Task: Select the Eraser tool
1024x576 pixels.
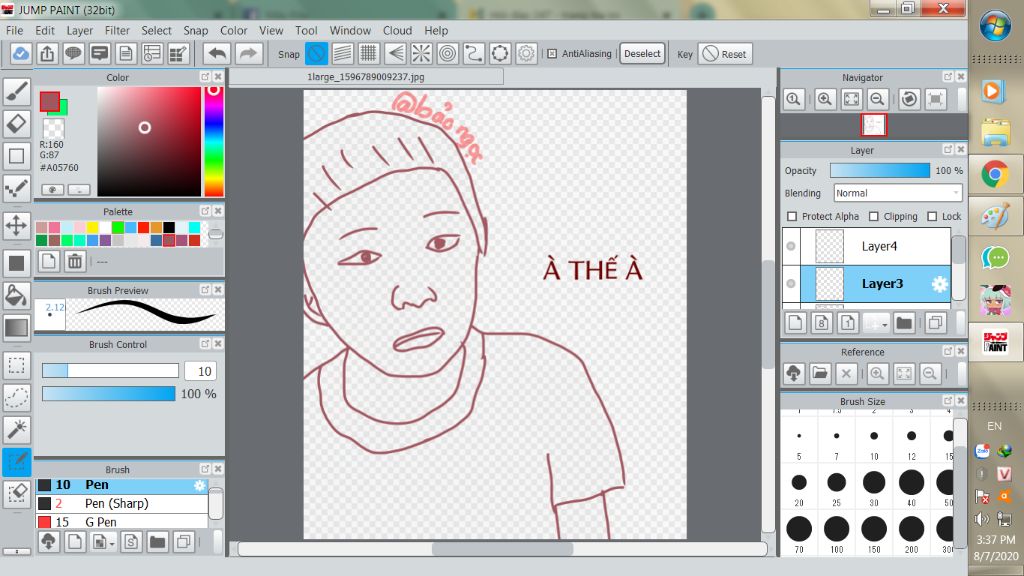Action: click(x=17, y=124)
